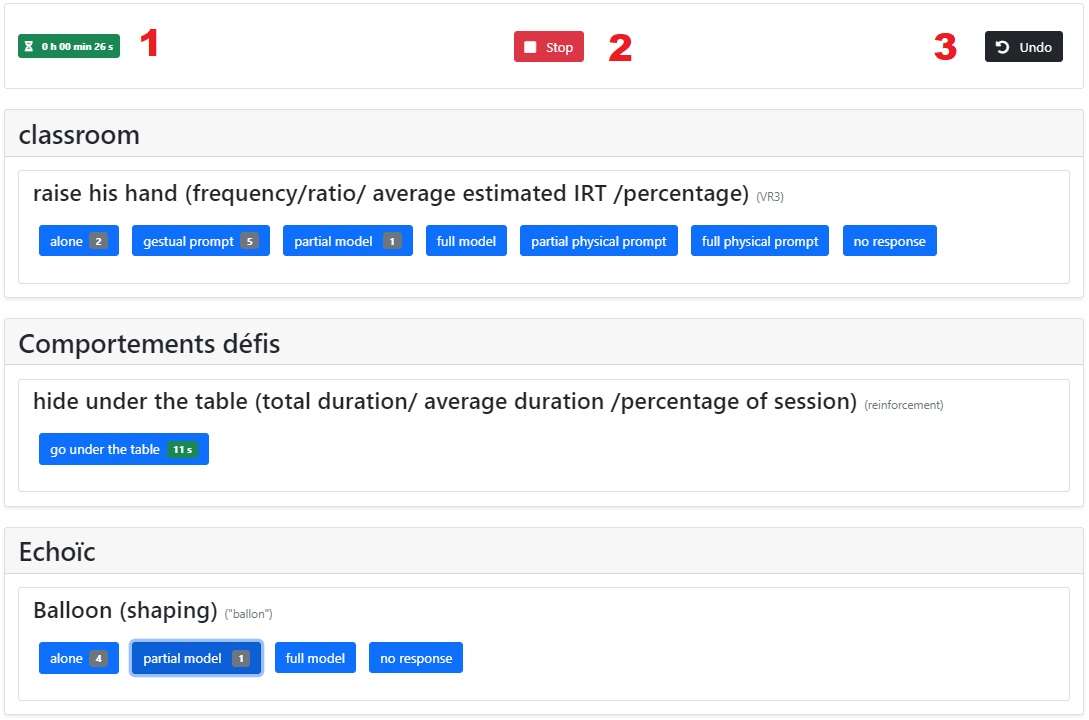Record 'alone' for raise his hand
1089x720 pixels.
coord(78,241)
